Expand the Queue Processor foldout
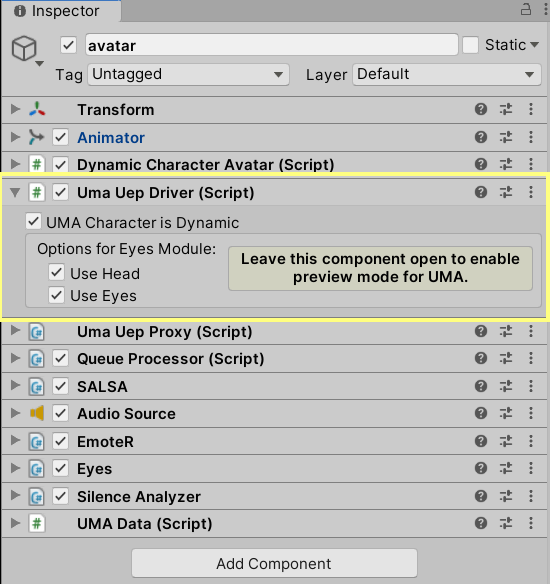 coord(15,358)
